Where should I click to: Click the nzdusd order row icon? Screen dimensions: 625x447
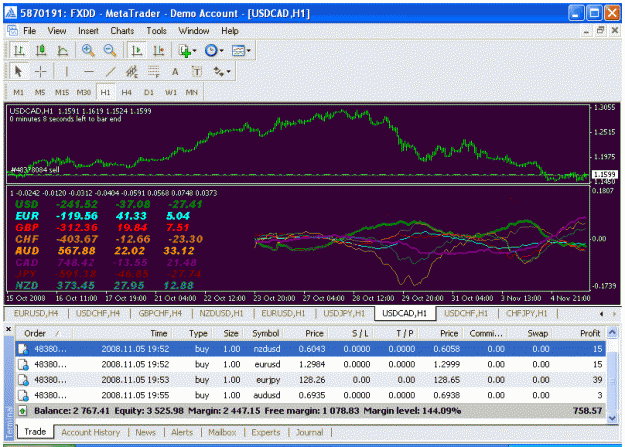[x=23, y=349]
